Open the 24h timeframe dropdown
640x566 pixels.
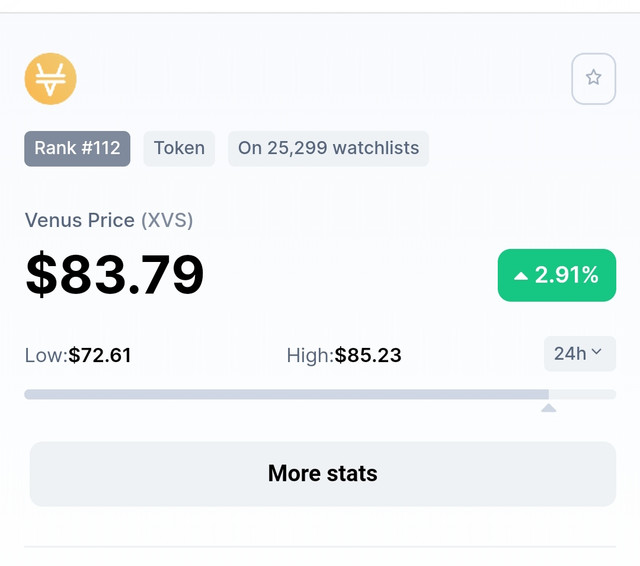point(580,354)
